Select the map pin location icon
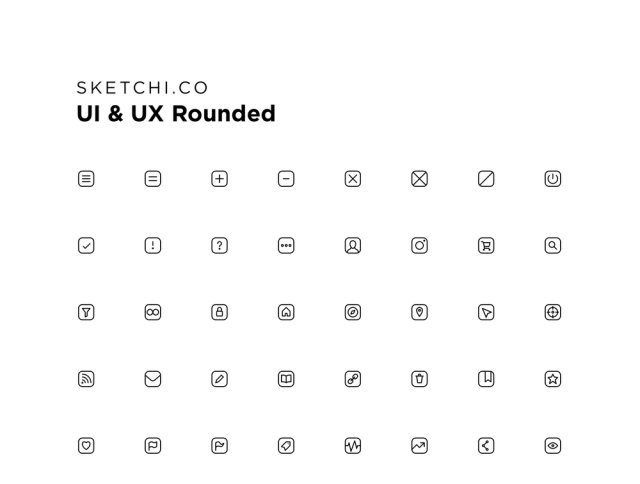Screen dimensions: 640x484 (x=420, y=312)
